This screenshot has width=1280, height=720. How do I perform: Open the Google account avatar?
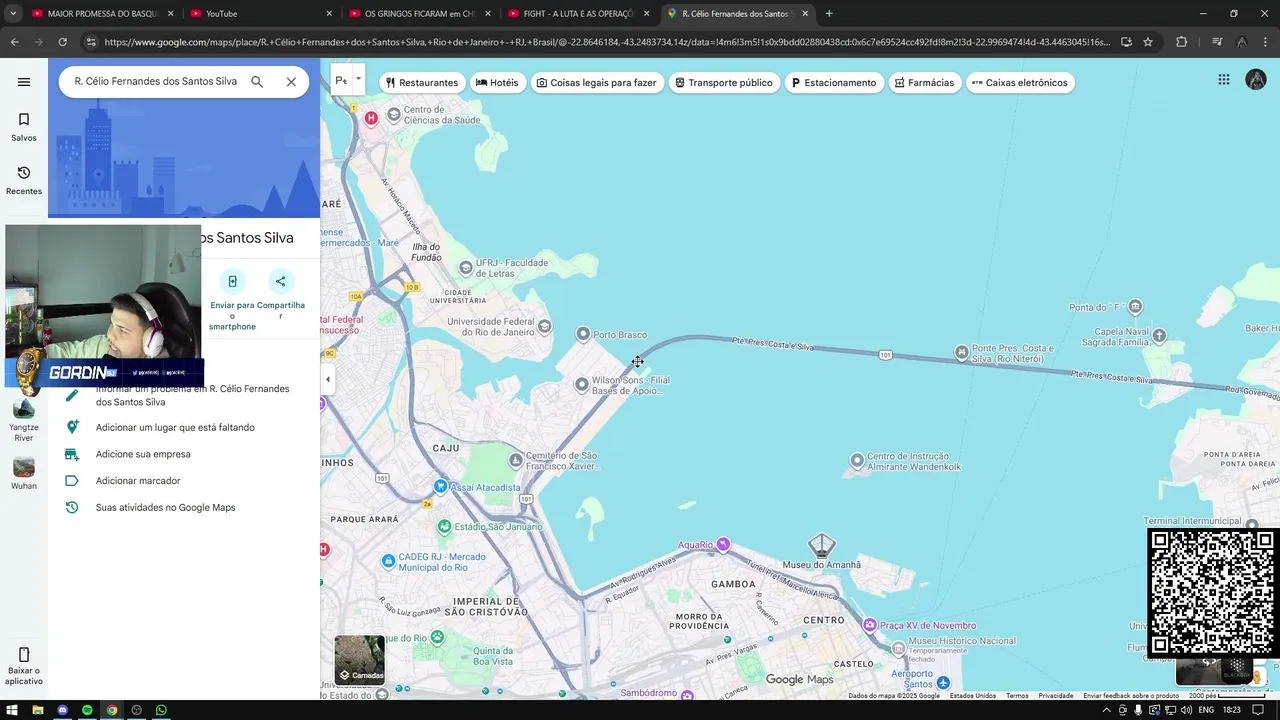[1256, 80]
